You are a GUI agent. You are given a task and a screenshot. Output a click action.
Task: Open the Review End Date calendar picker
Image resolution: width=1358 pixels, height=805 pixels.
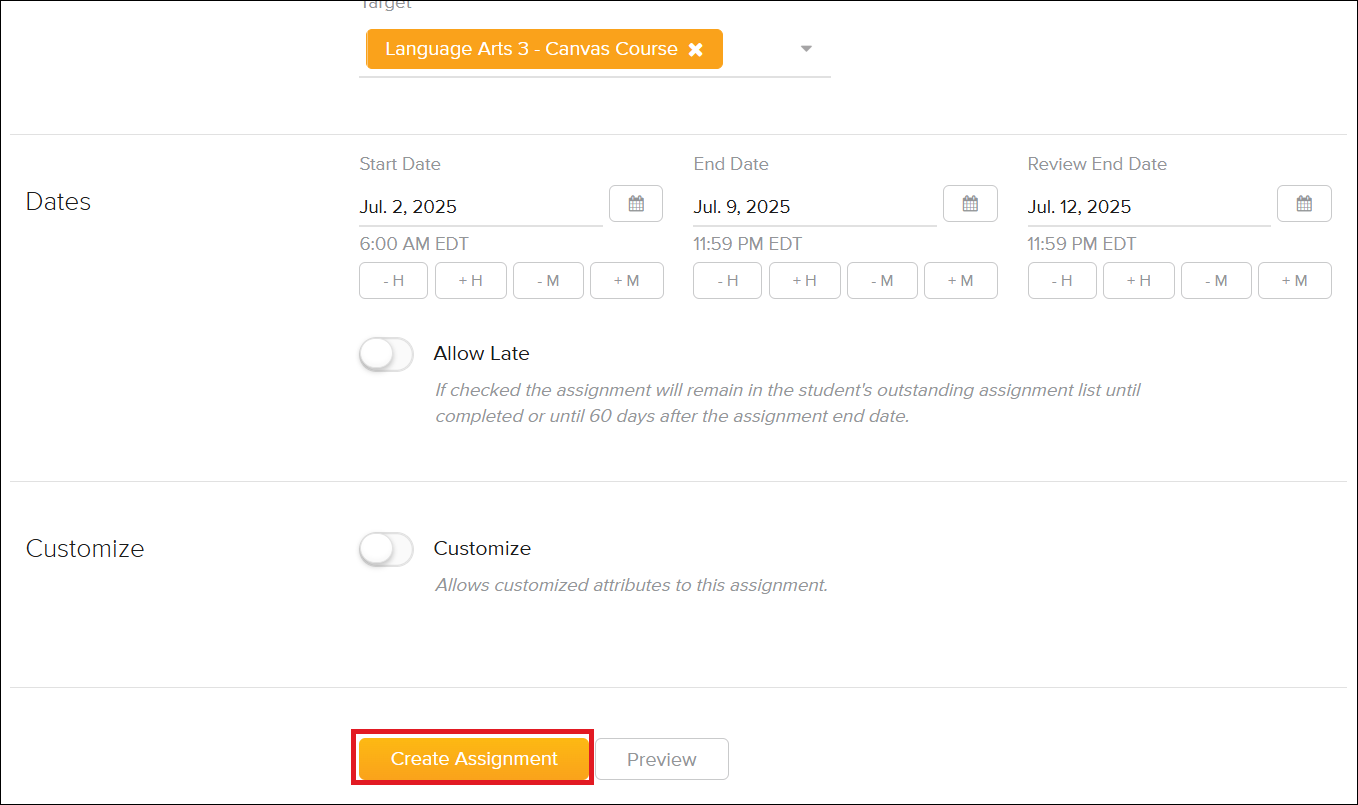(x=1304, y=203)
